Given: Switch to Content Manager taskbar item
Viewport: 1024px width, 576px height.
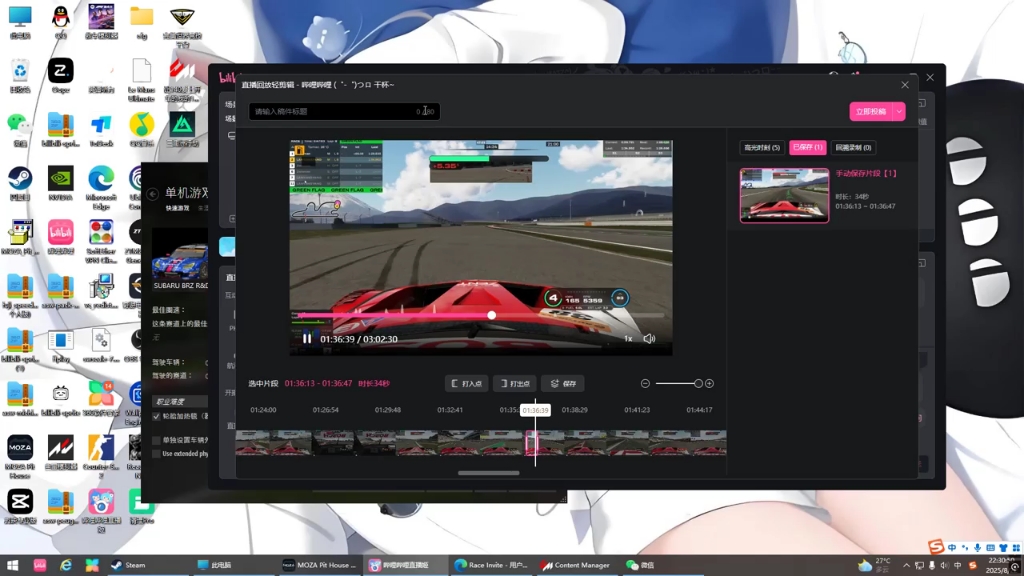Looking at the screenshot, I should 575,565.
